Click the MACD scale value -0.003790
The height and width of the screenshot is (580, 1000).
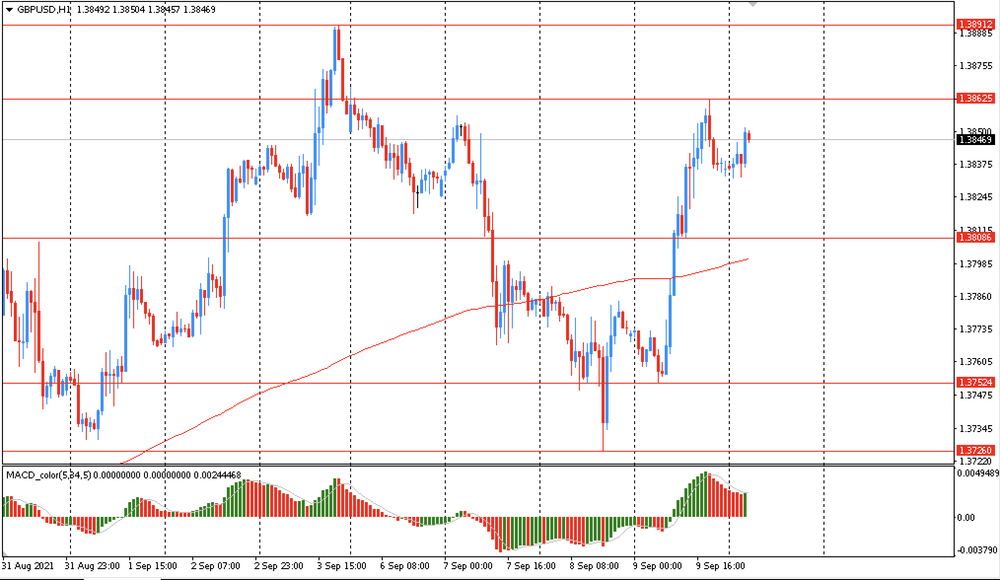pyautogui.click(x=977, y=550)
